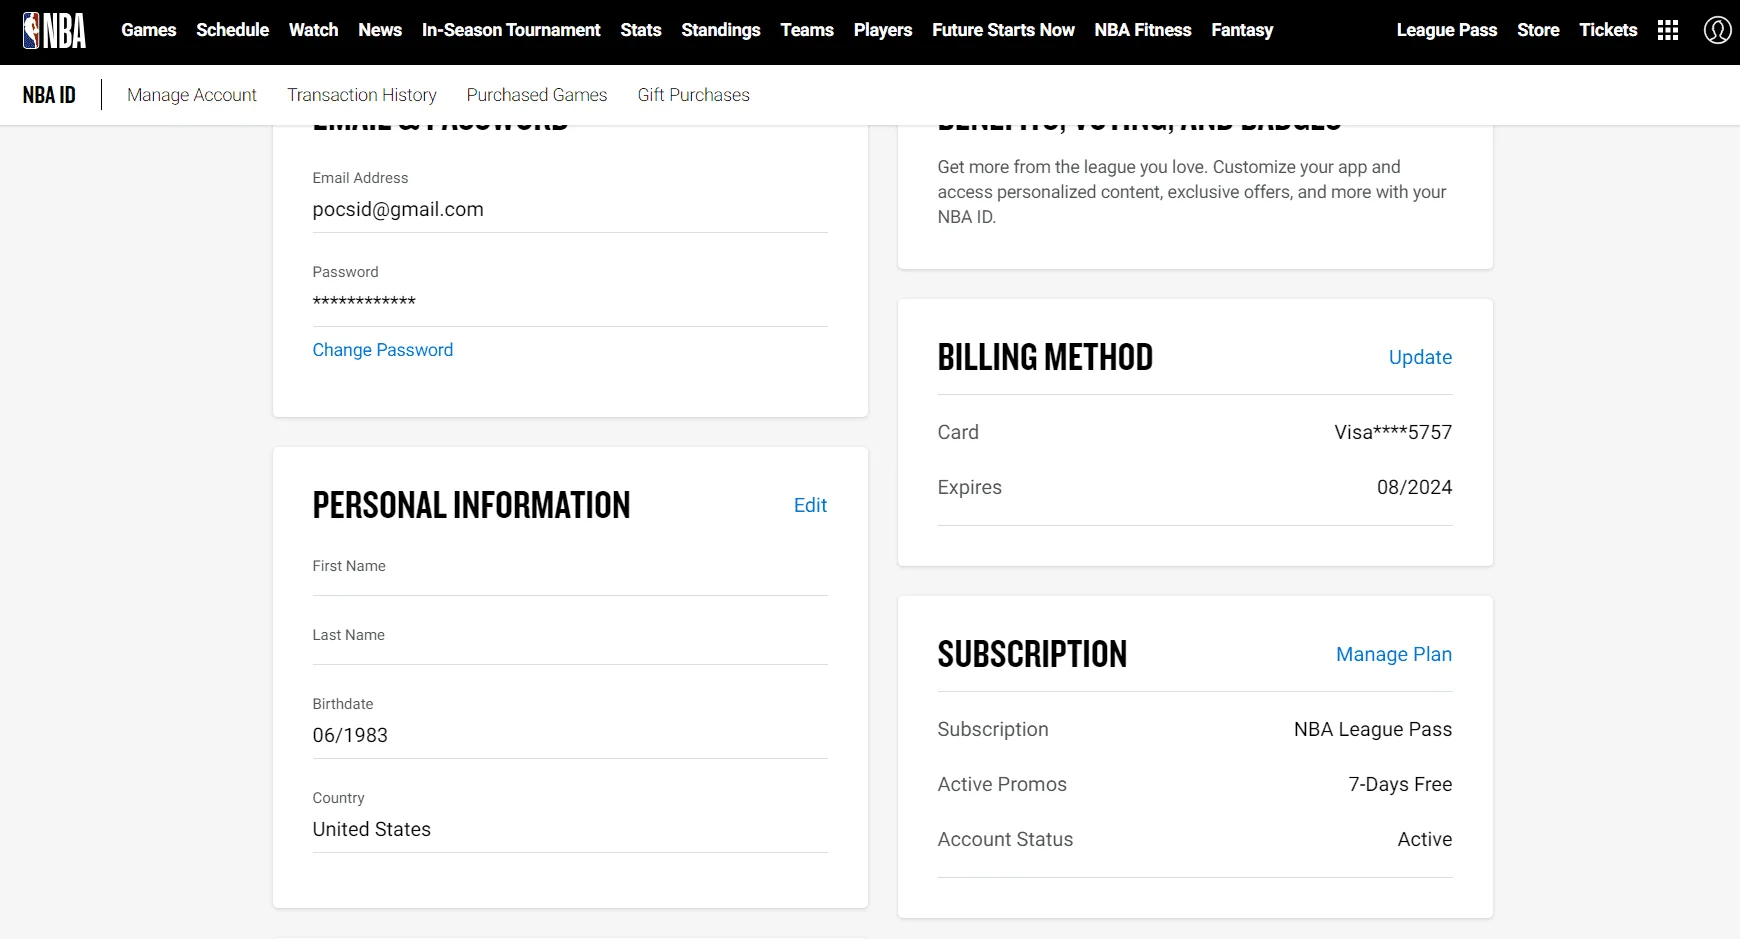Switch to the Manage Account tab

click(192, 95)
